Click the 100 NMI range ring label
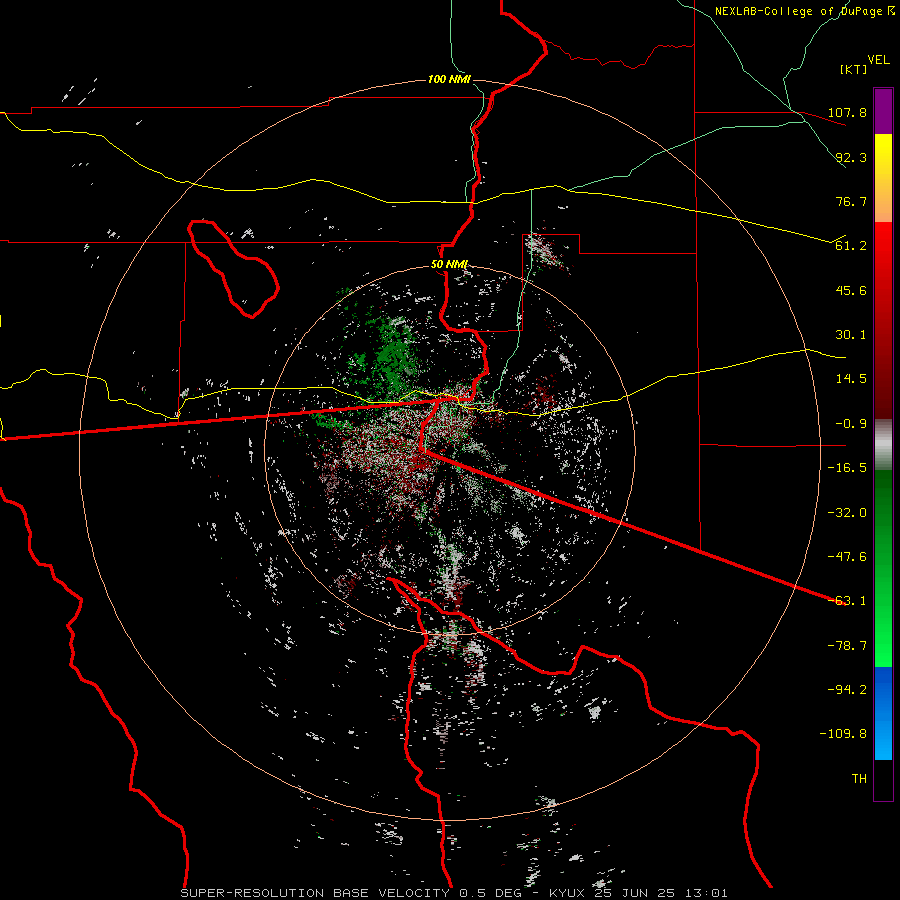900x900 pixels. point(449,79)
